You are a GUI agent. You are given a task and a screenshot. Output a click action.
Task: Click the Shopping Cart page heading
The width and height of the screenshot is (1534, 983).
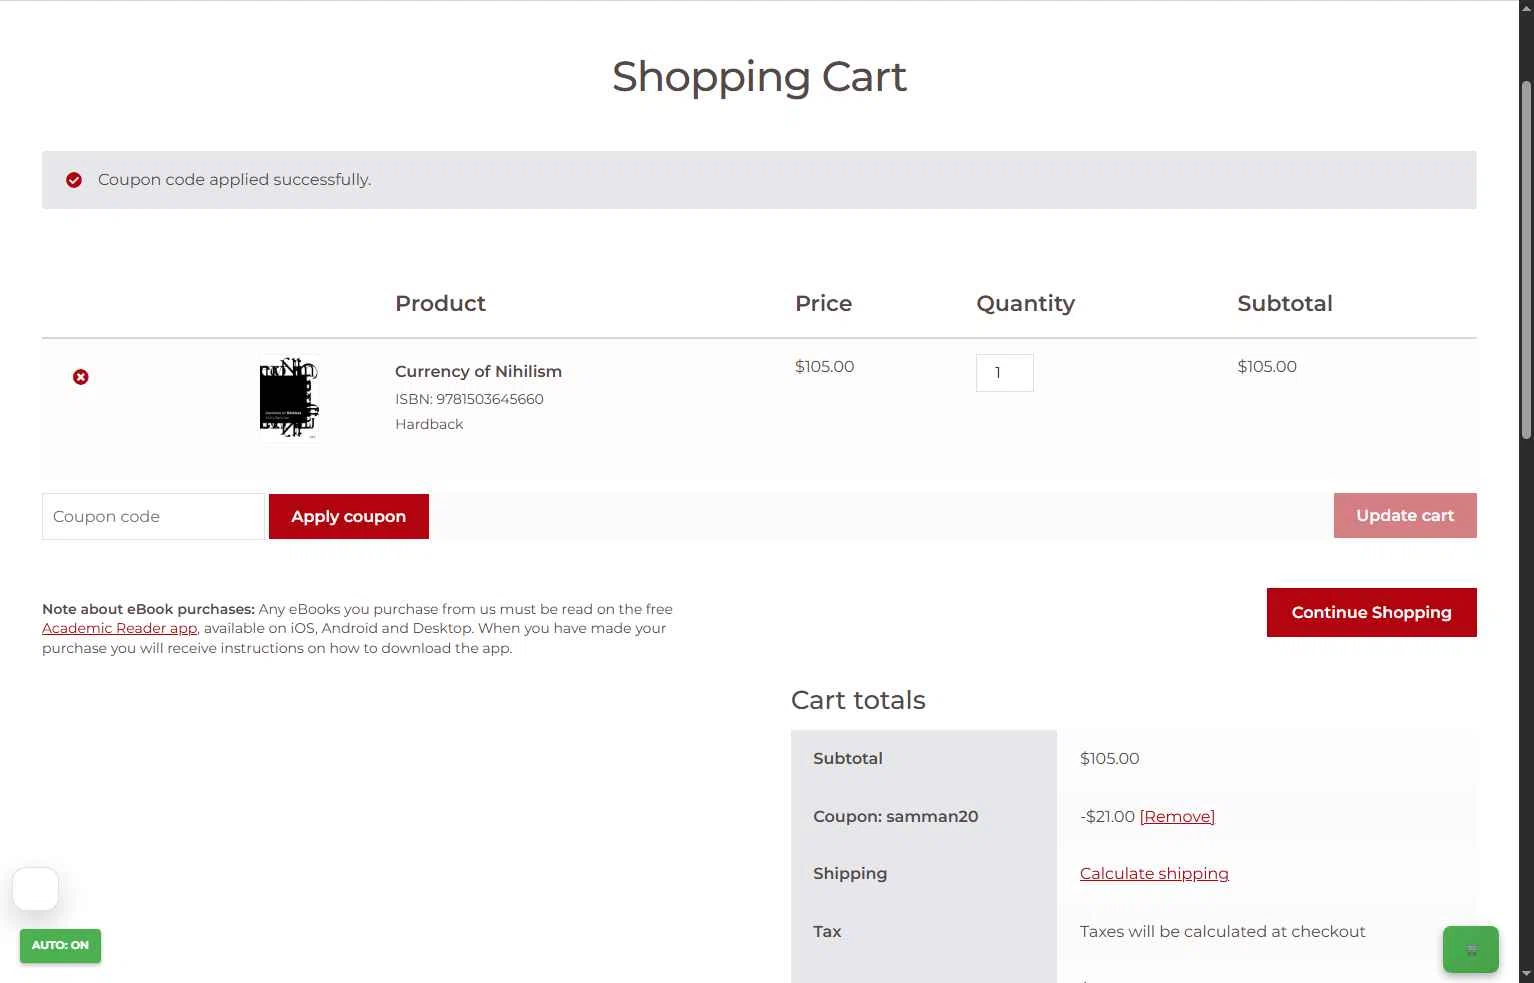[759, 77]
